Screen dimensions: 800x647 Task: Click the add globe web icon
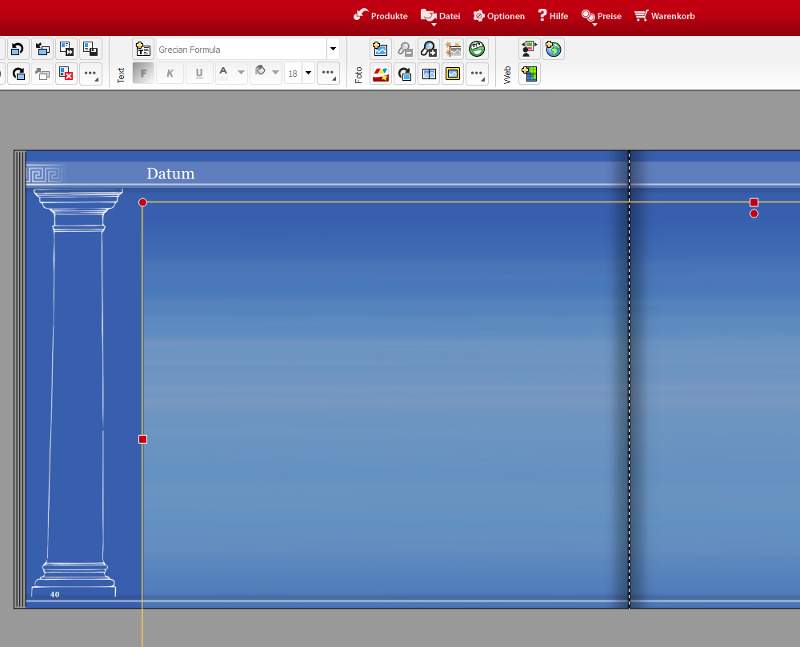click(553, 49)
